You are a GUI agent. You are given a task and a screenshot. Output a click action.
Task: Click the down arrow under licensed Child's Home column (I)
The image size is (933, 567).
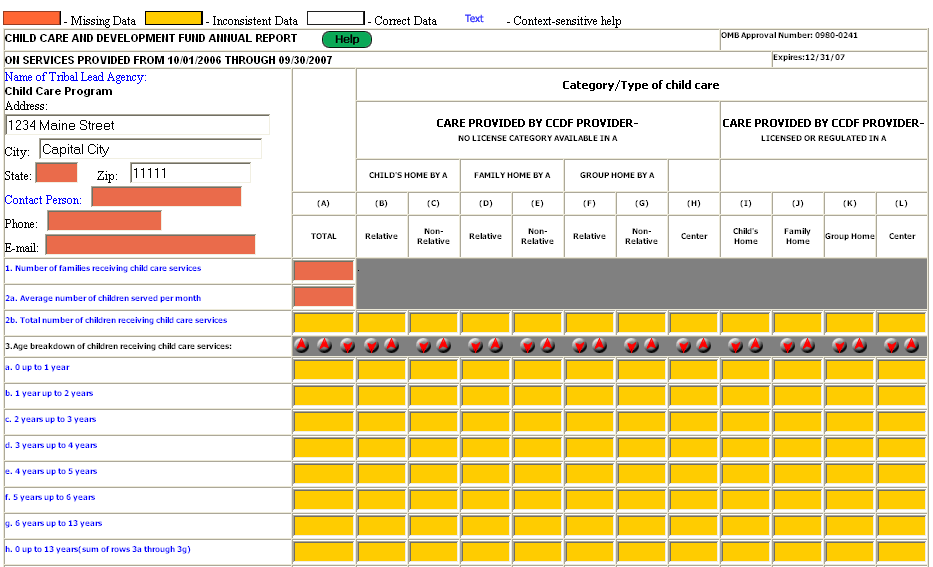pos(735,346)
